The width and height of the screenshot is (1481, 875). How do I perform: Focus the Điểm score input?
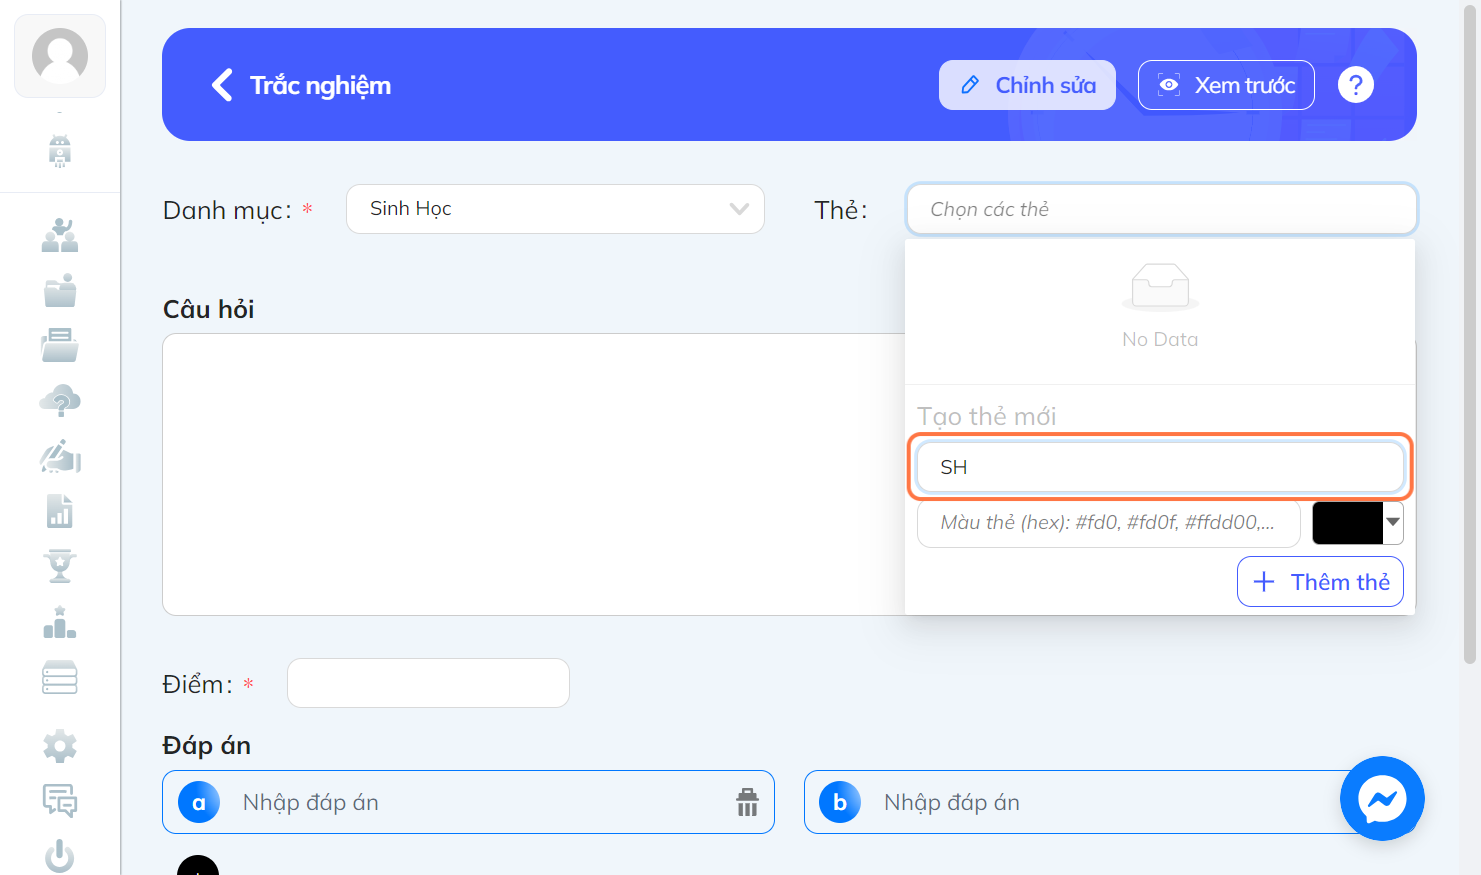coord(428,683)
